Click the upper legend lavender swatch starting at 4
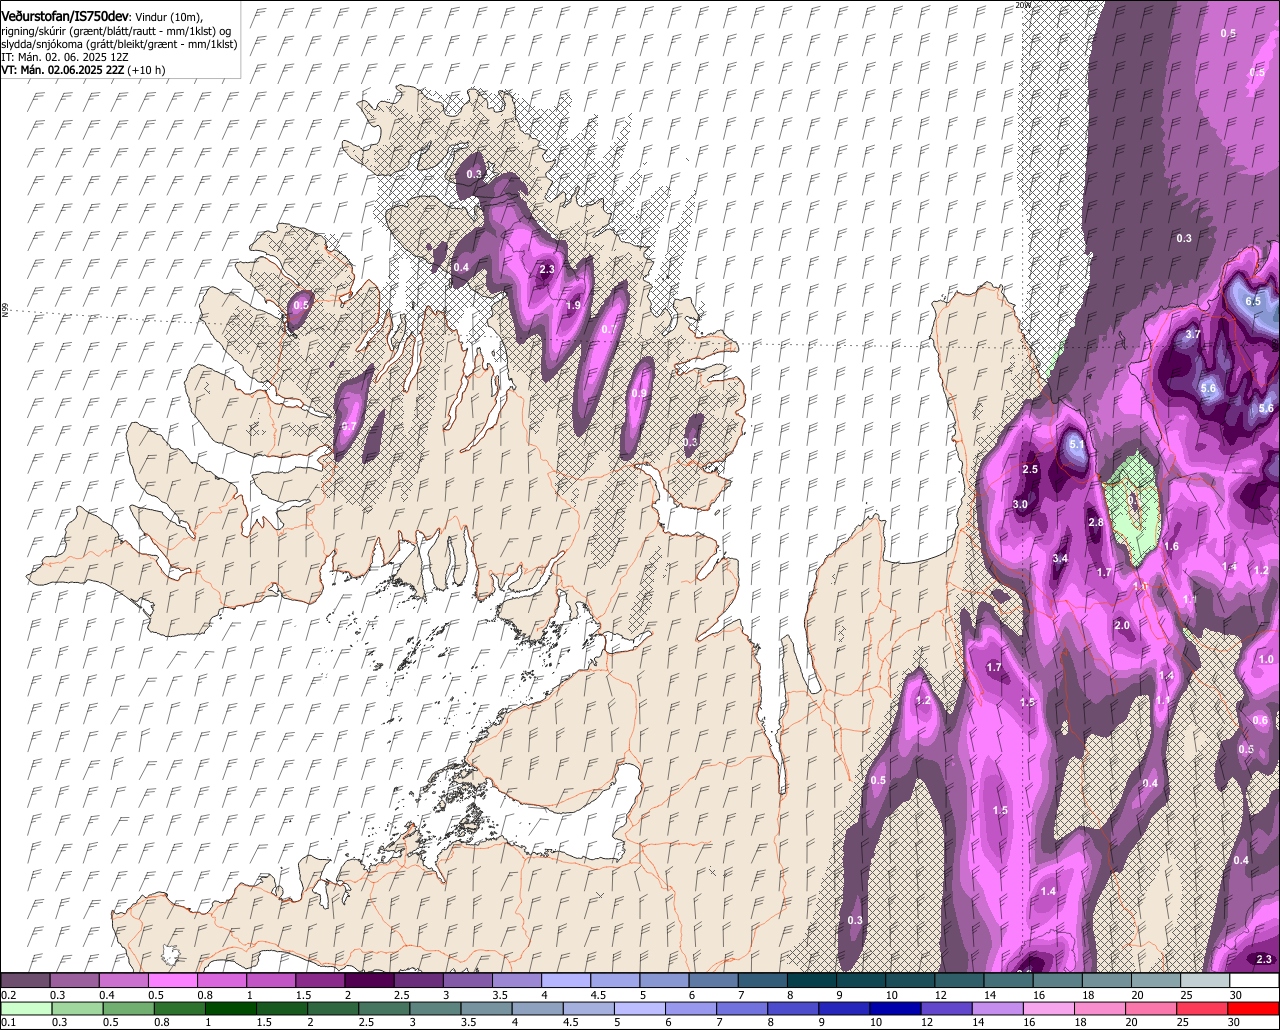The height and width of the screenshot is (1030, 1280). (566, 981)
